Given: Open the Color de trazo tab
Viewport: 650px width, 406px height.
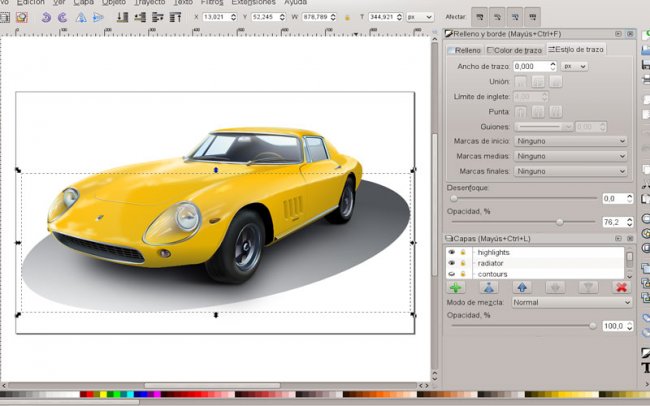Looking at the screenshot, I should 516,50.
